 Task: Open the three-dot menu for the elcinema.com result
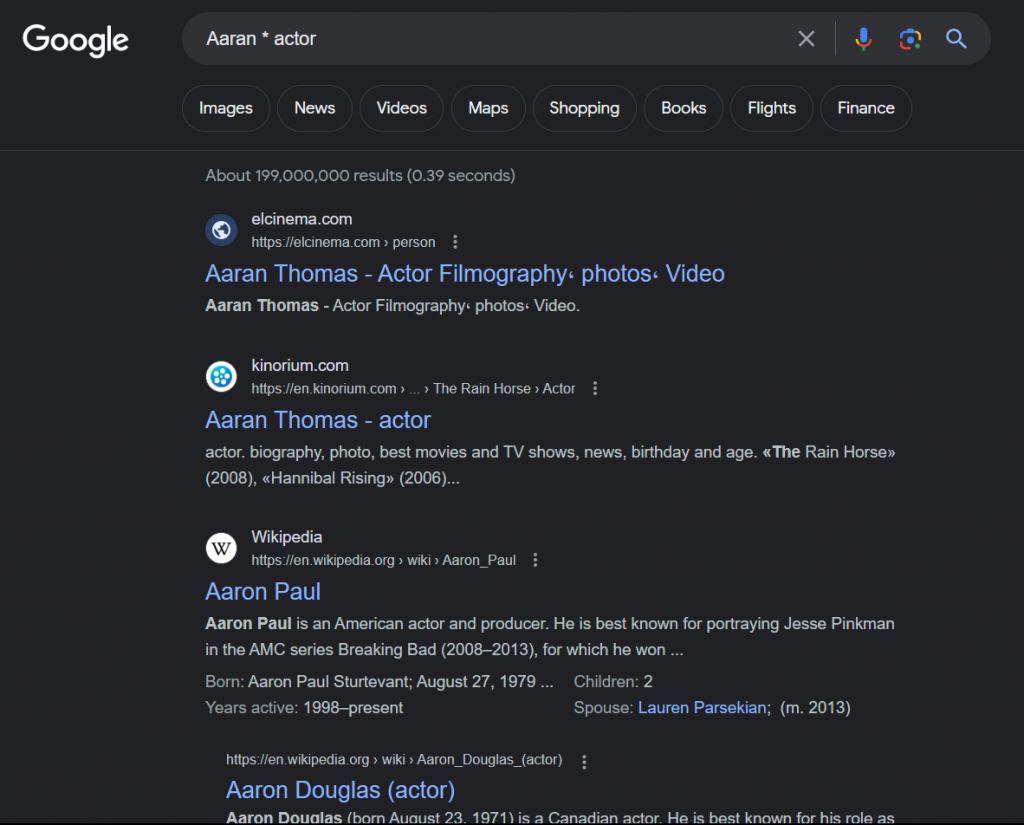tap(455, 242)
